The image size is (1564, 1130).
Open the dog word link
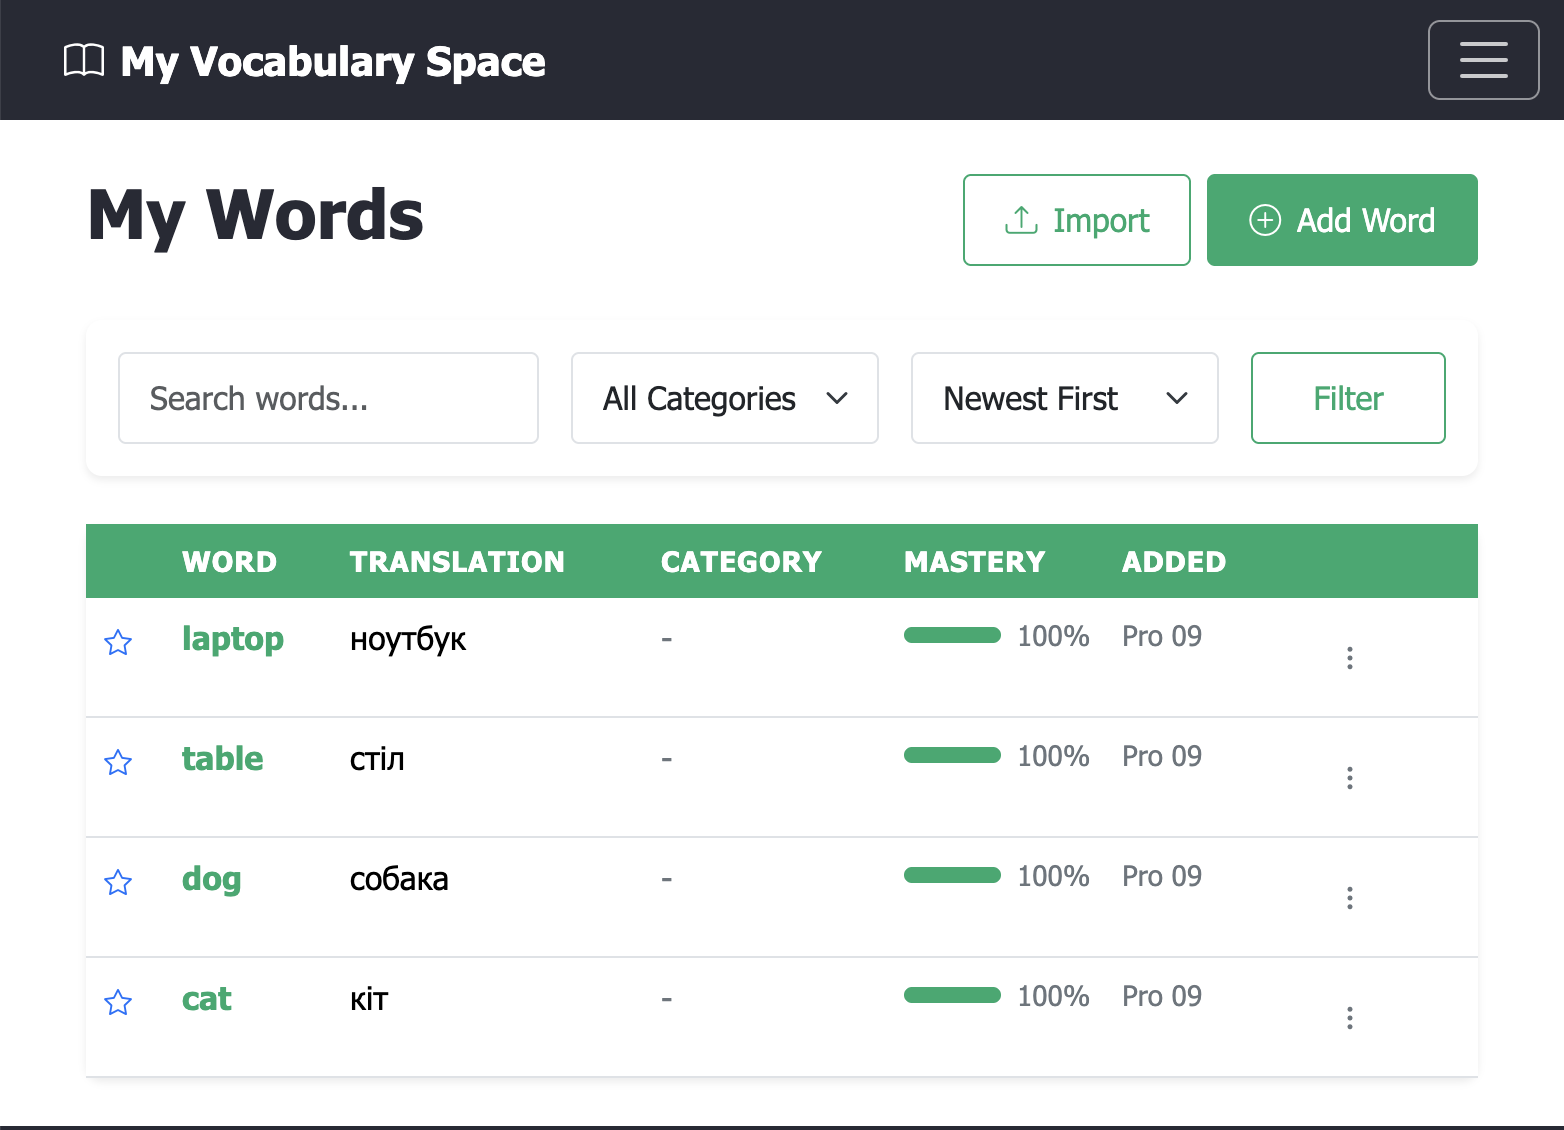pos(211,880)
